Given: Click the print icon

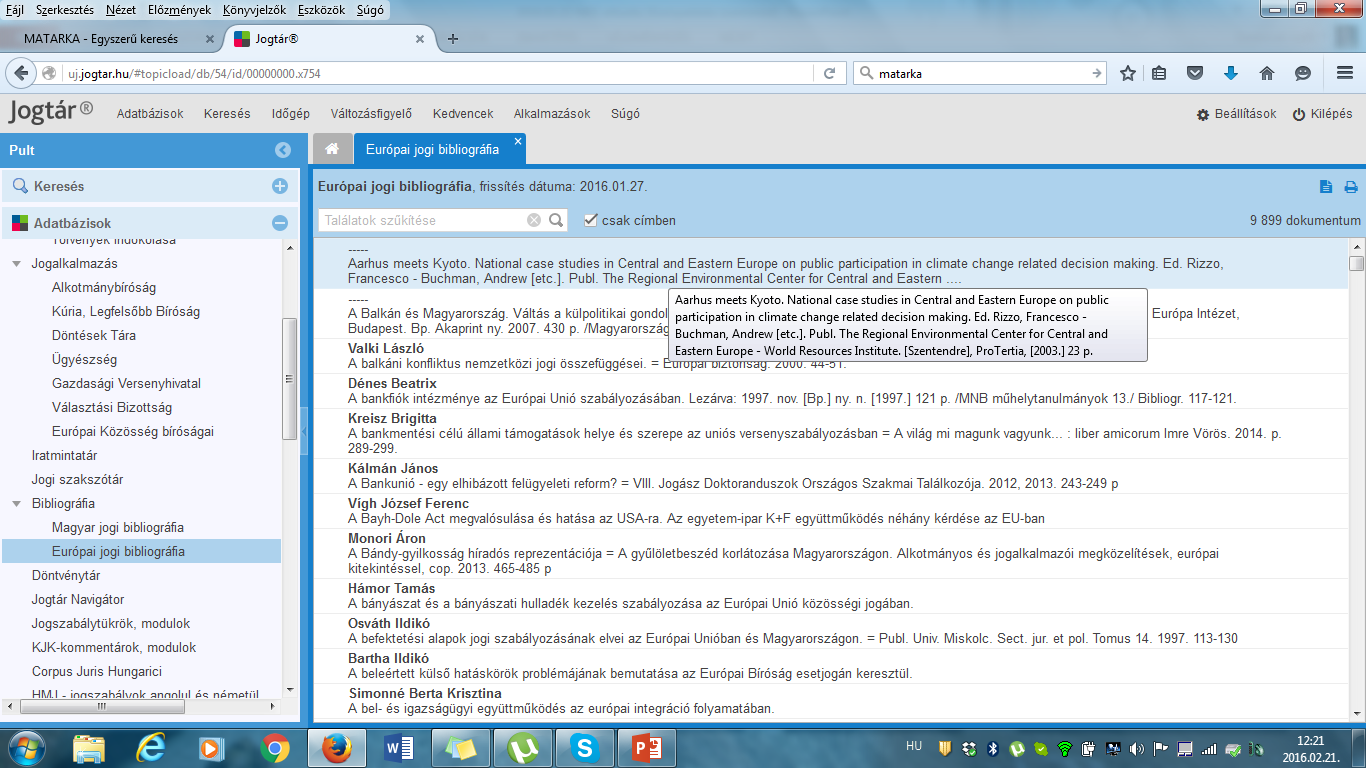Looking at the screenshot, I should click(1351, 186).
